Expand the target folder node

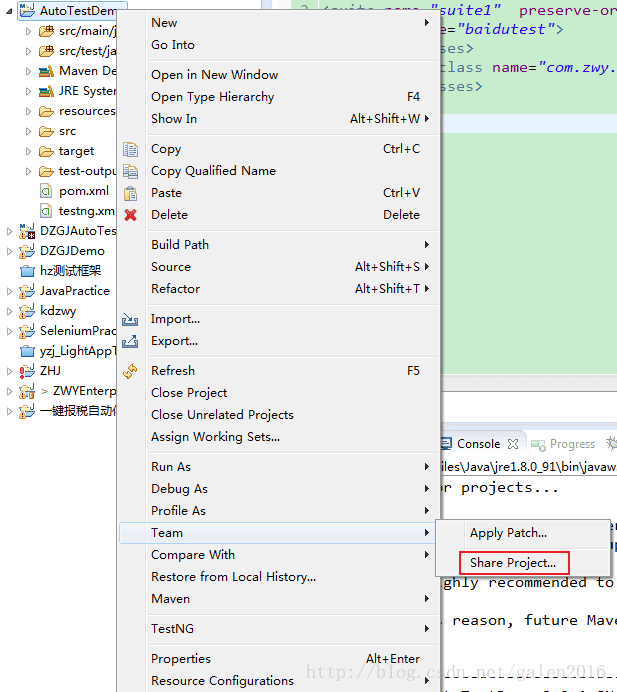tap(29, 151)
